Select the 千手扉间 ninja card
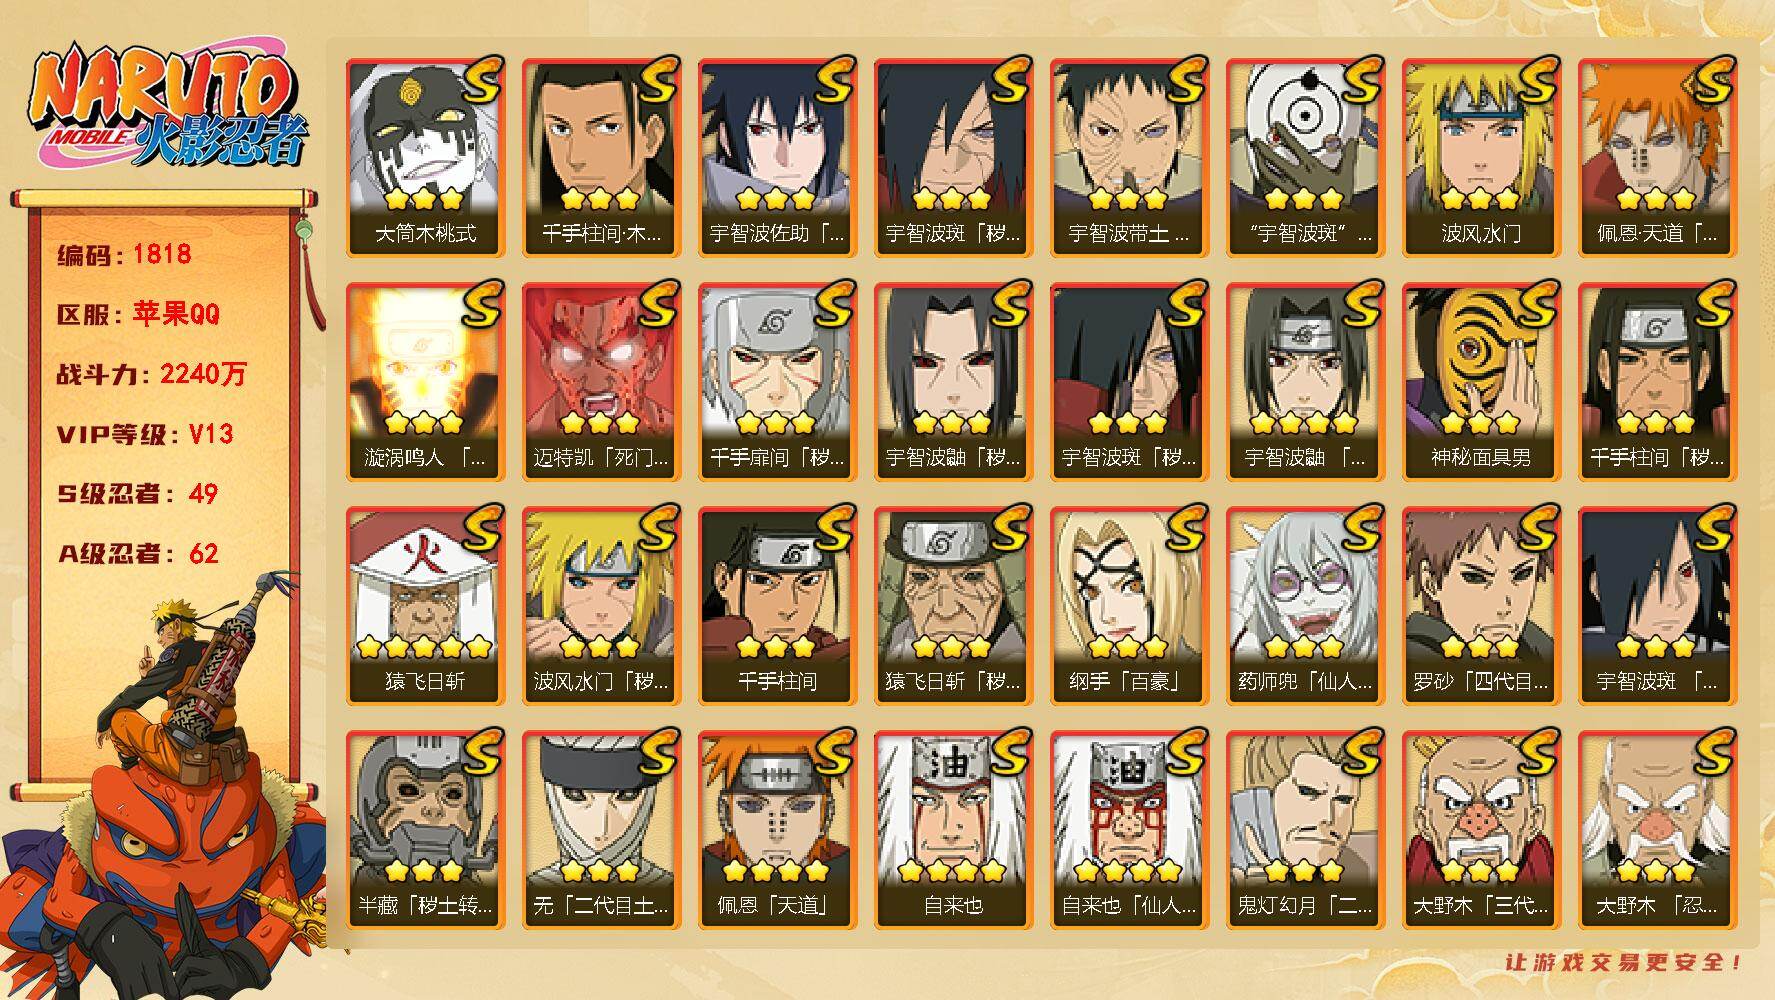Image resolution: width=1775 pixels, height=1000 pixels. [x=777, y=382]
